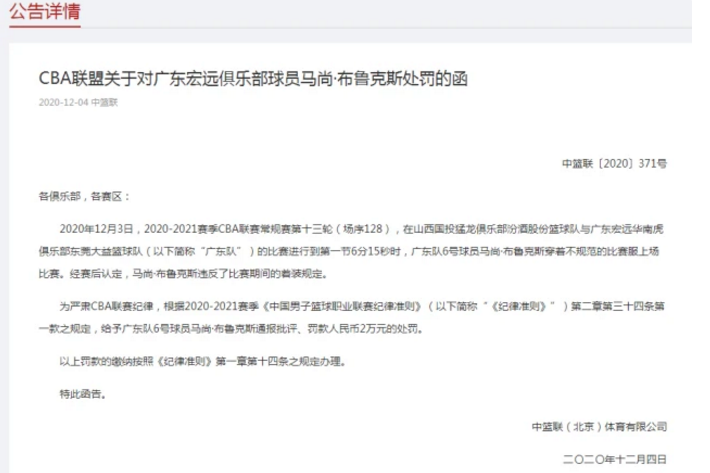This screenshot has height=473, width=710.
Task: Click the sentence about 违反了比赛期间的着装规定
Action: pos(258,272)
